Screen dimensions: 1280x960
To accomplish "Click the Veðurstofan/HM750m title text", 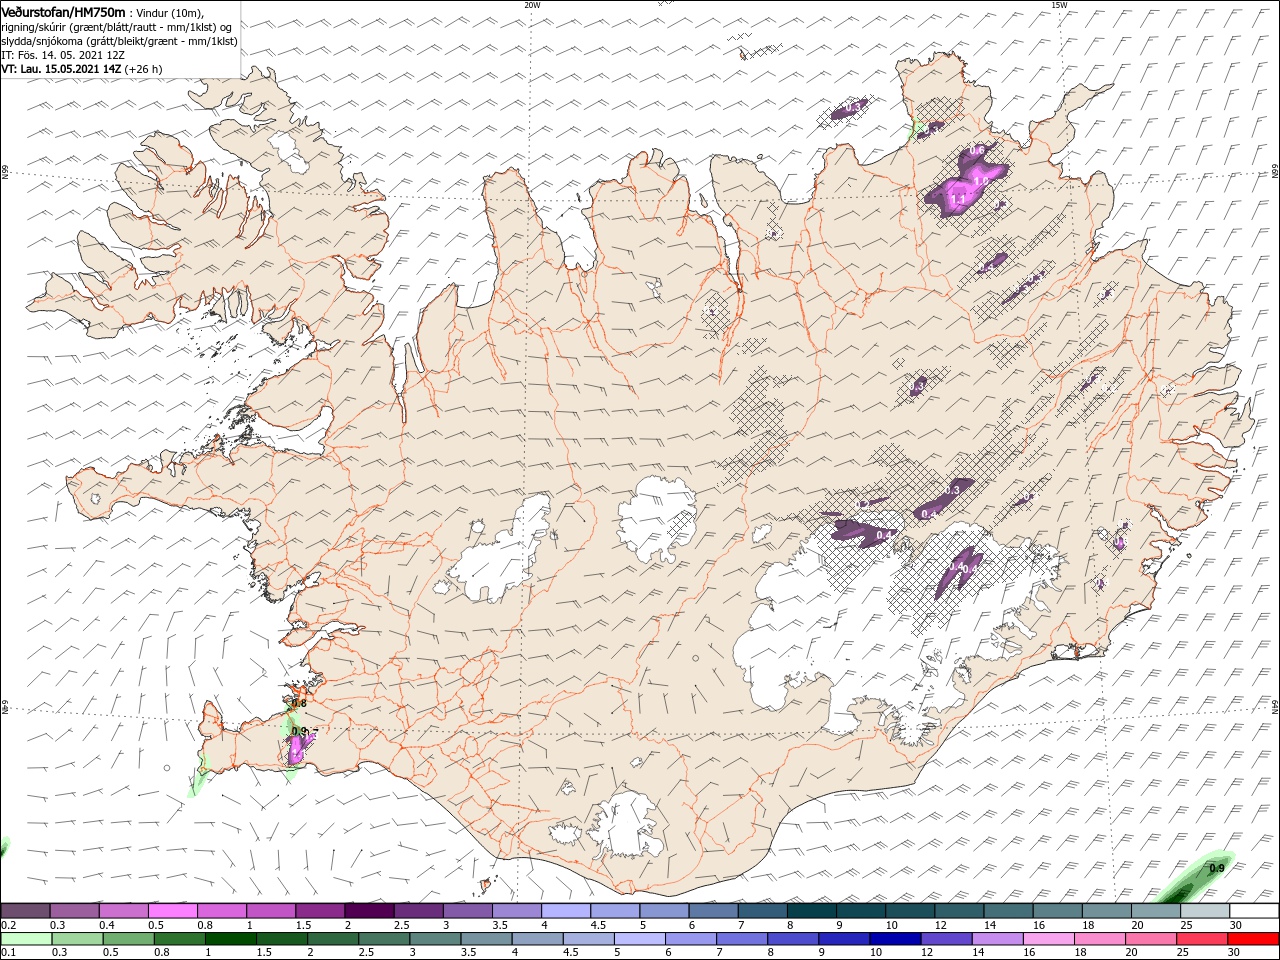I will pyautogui.click(x=63, y=11).
